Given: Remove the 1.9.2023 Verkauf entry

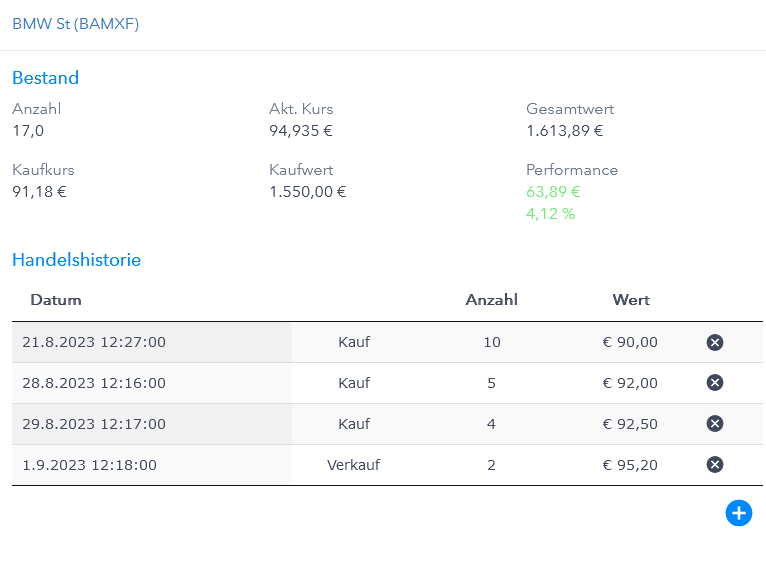Looking at the screenshot, I should [715, 465].
